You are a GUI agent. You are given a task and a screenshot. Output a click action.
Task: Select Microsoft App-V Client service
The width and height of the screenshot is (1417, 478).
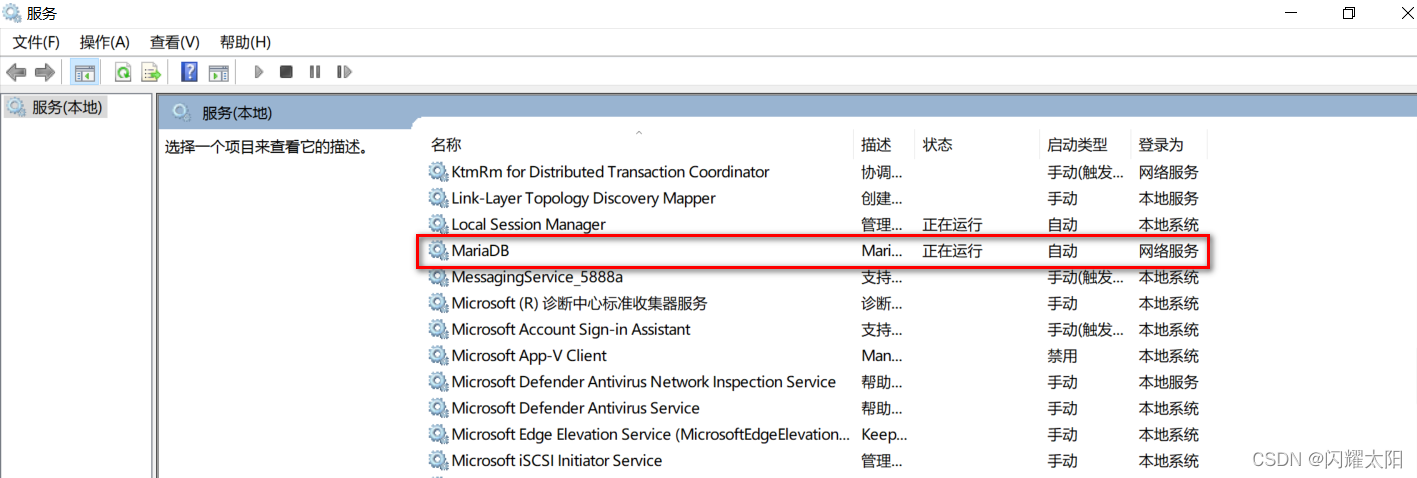tap(529, 355)
